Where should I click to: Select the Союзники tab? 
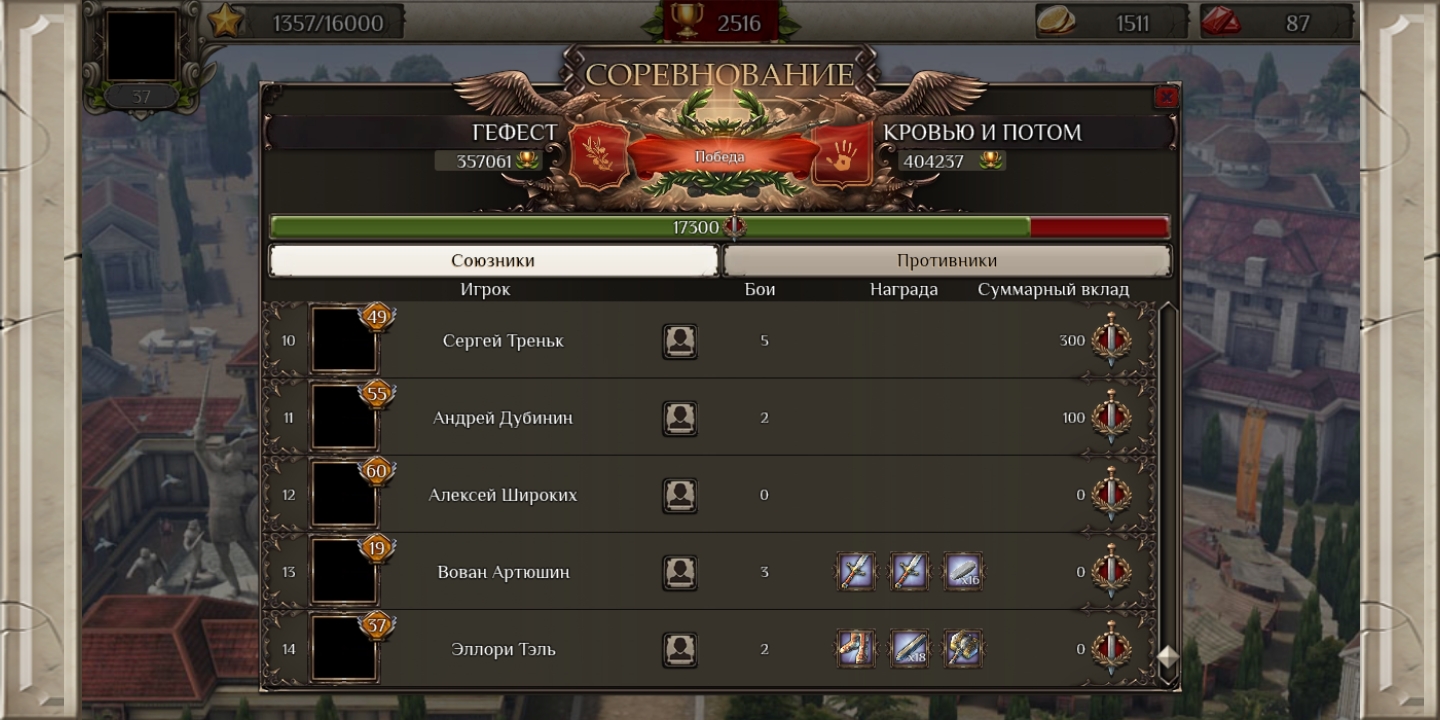point(494,261)
